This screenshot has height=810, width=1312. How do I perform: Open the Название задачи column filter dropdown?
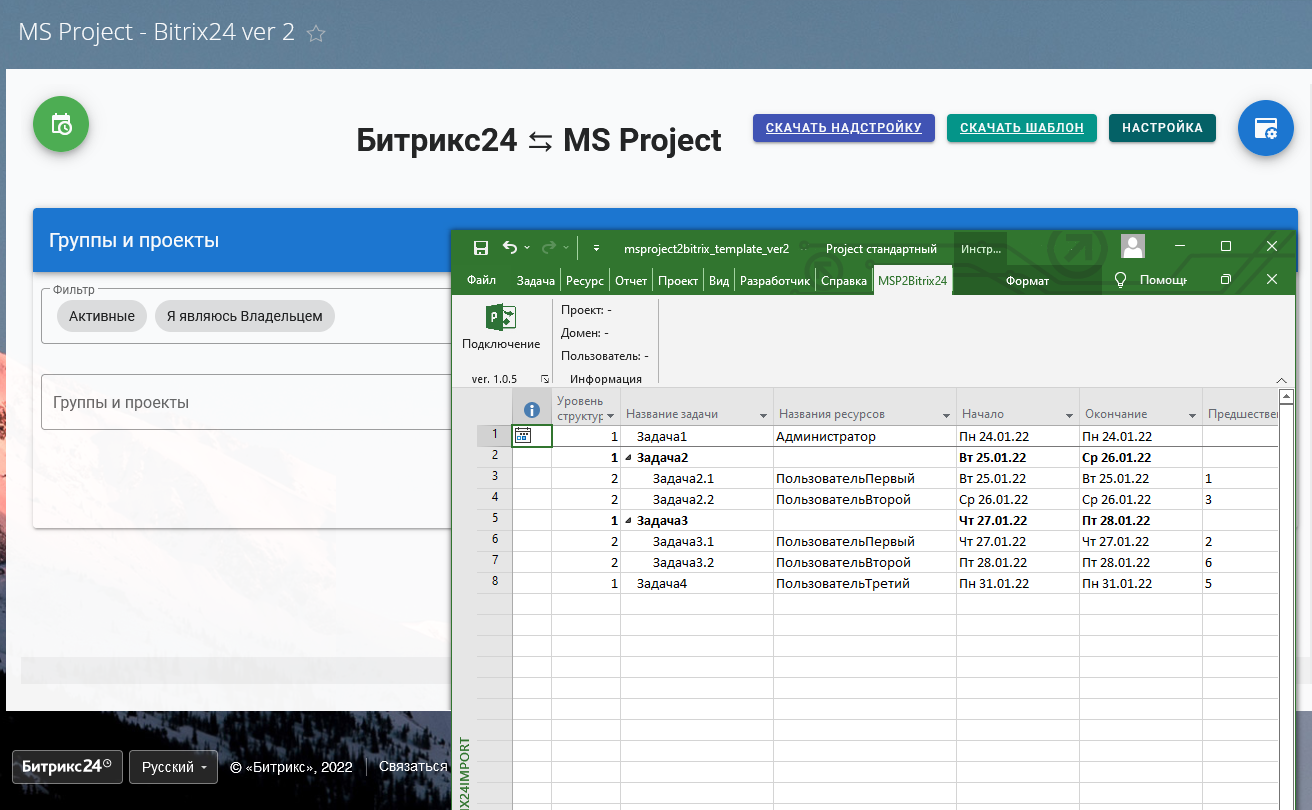click(763, 415)
